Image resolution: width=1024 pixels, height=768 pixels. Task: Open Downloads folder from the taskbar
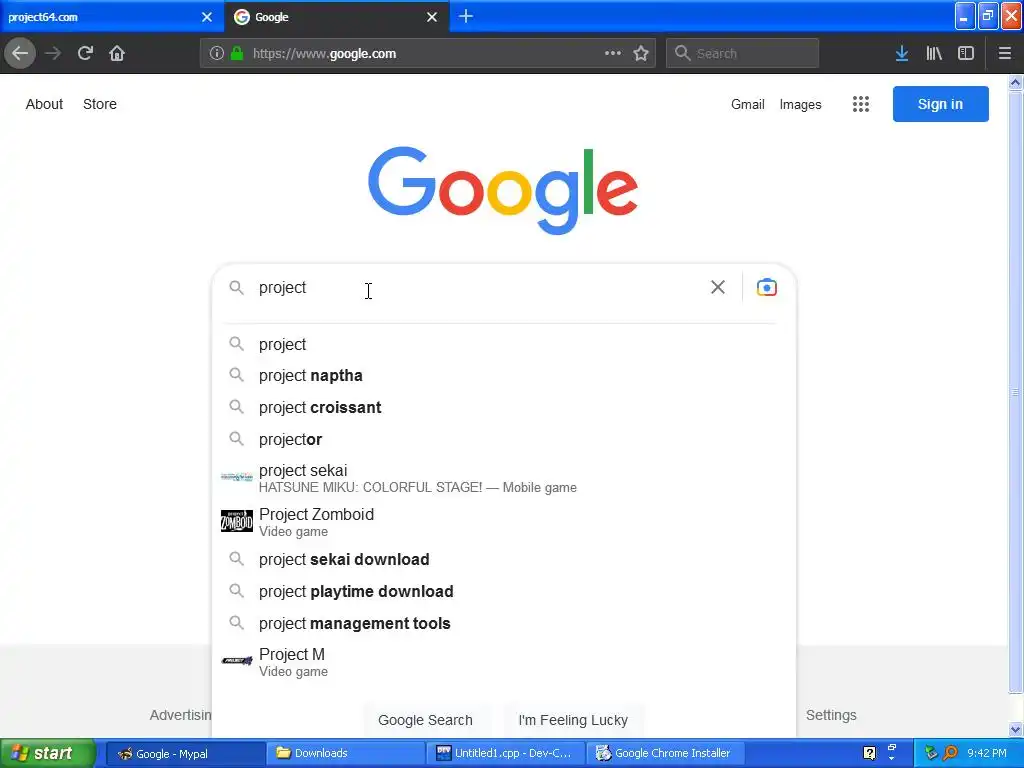point(345,753)
